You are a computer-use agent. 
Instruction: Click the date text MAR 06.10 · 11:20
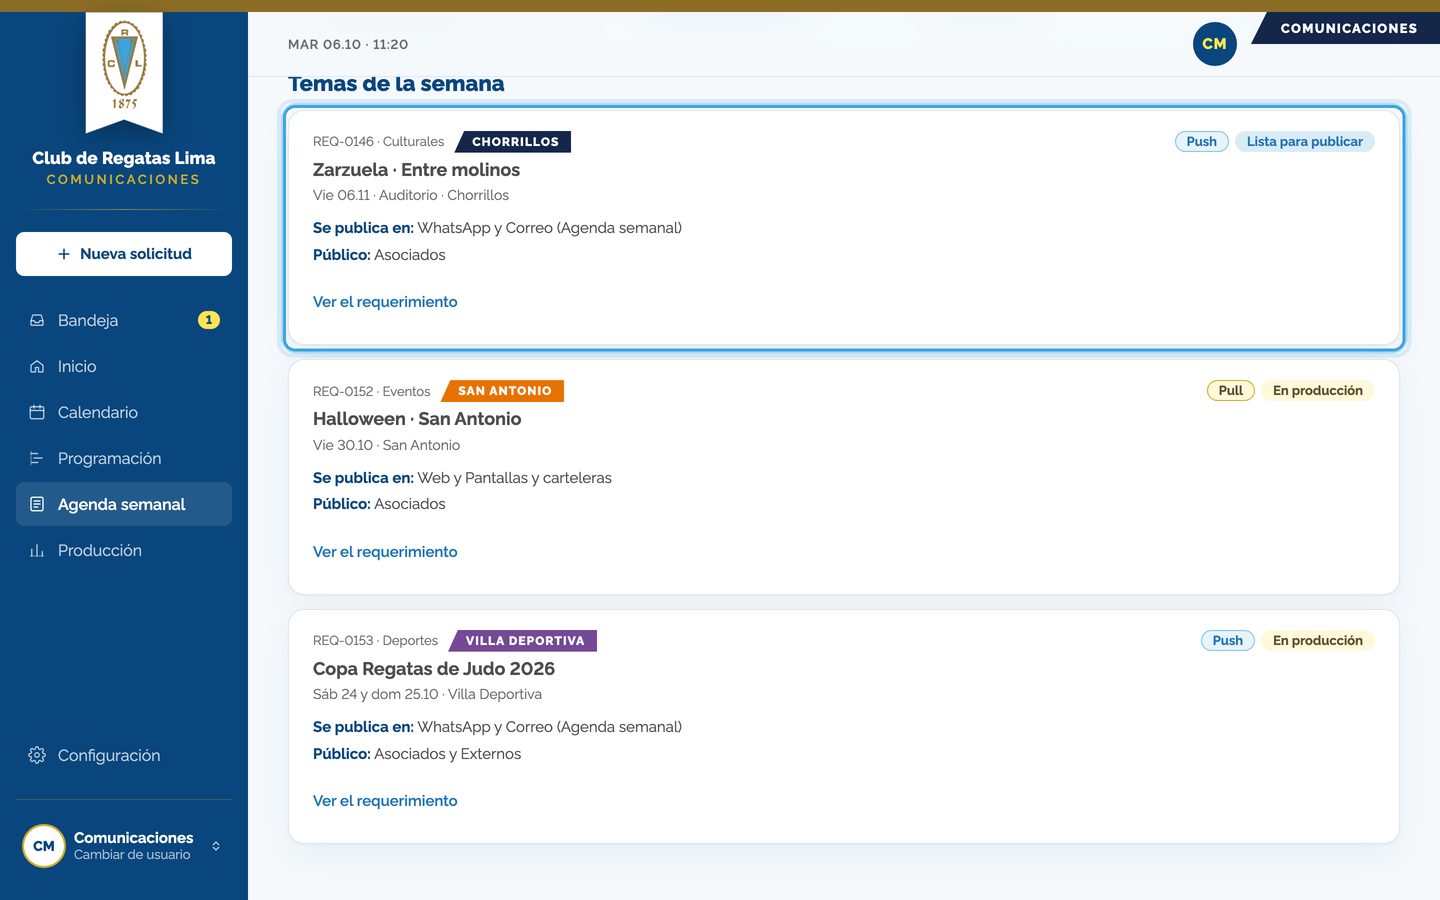[348, 44]
